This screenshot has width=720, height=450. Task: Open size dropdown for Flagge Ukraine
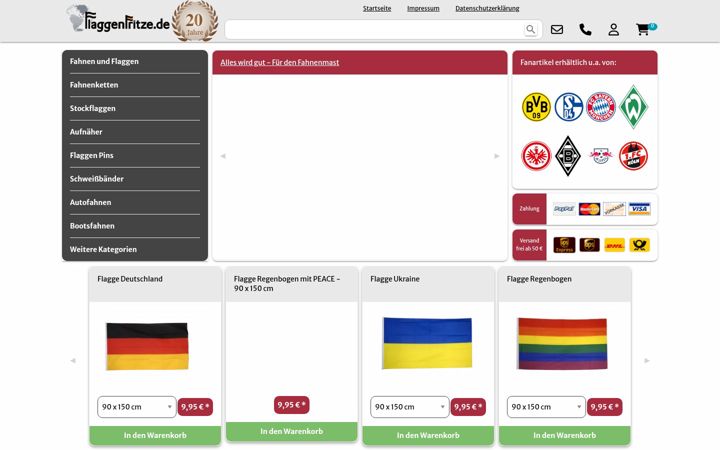point(410,407)
